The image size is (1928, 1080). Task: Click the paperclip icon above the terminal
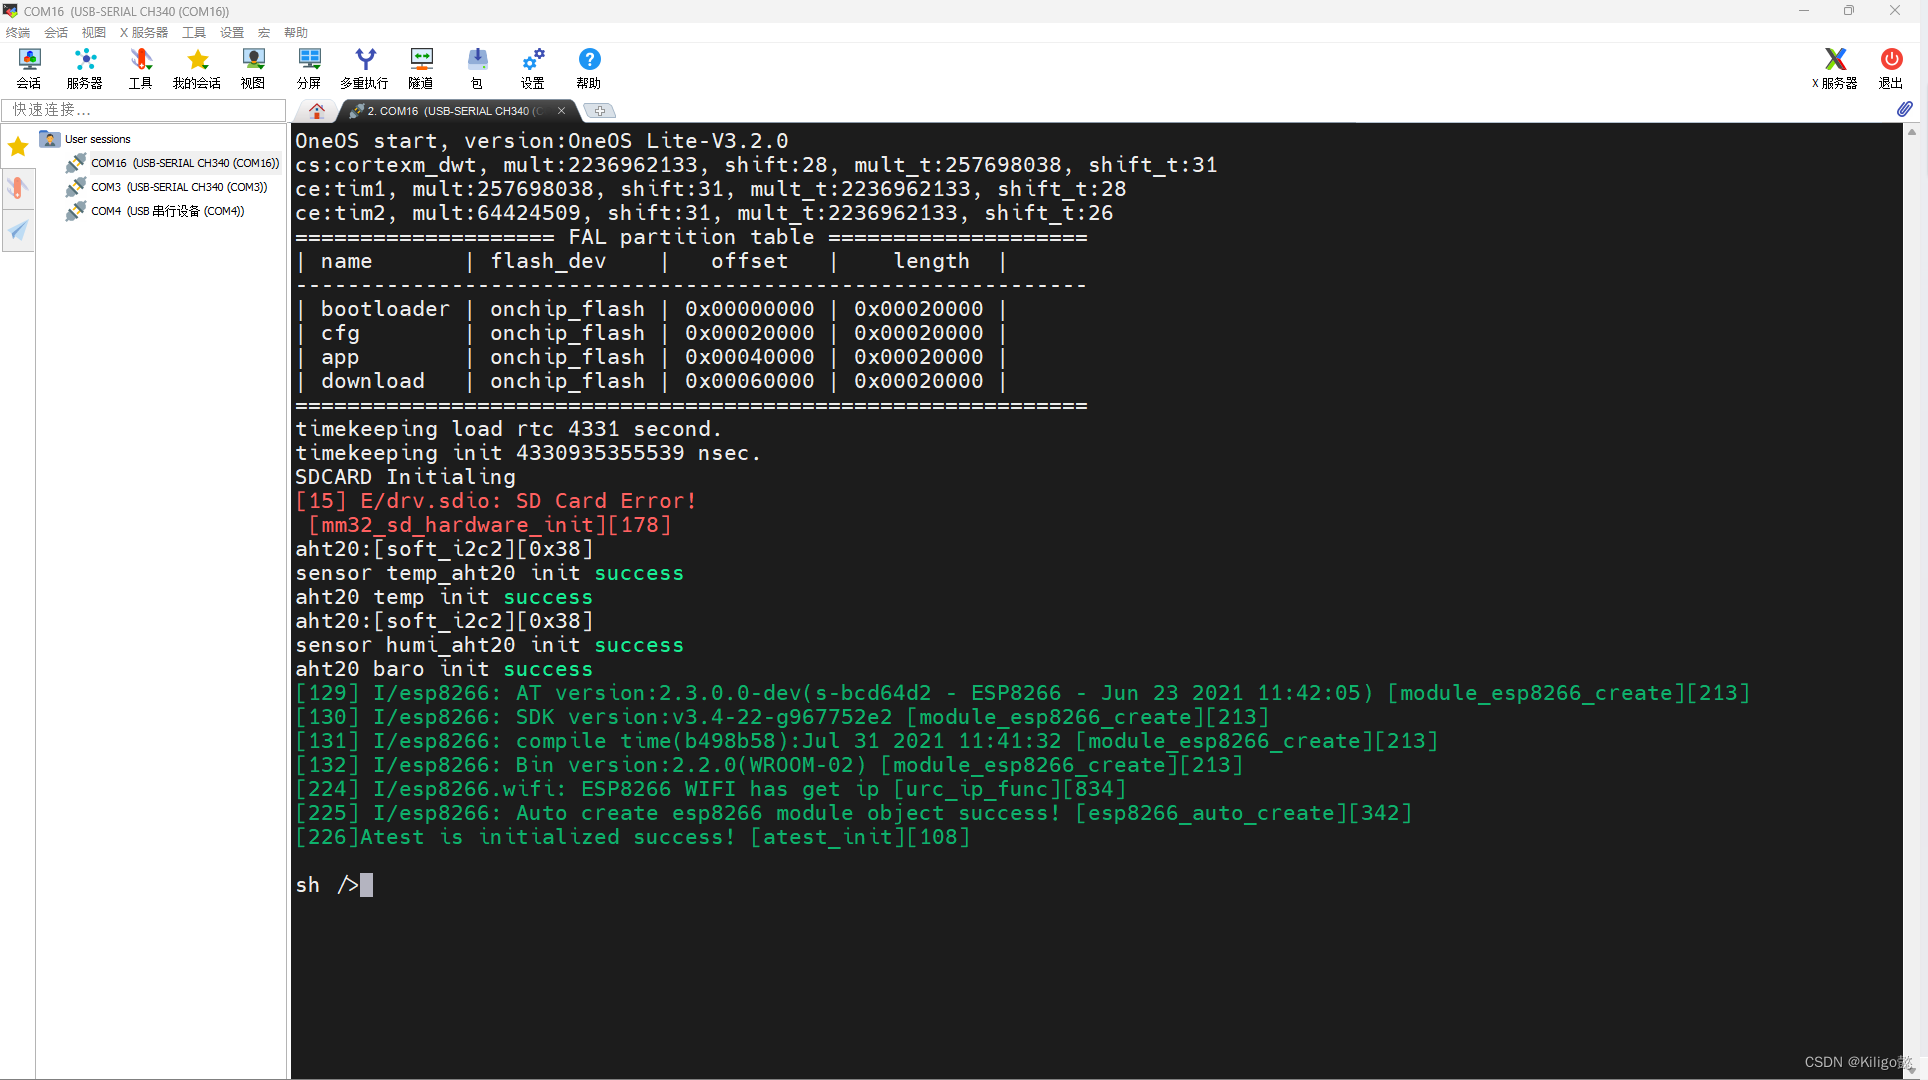pyautogui.click(x=1904, y=109)
